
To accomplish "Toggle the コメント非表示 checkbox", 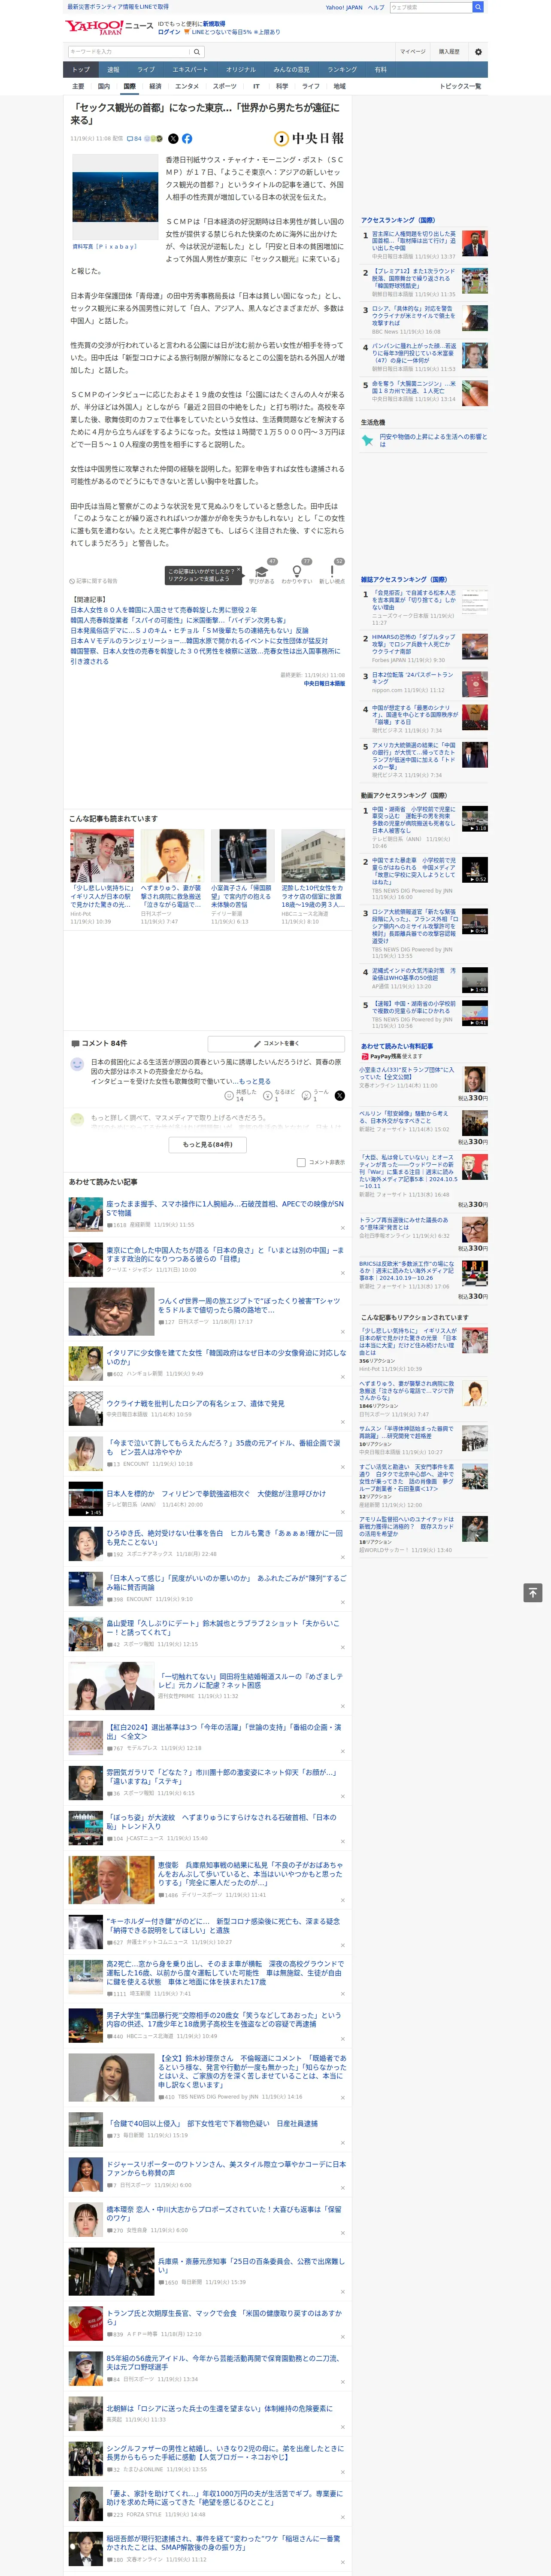I will [301, 1162].
